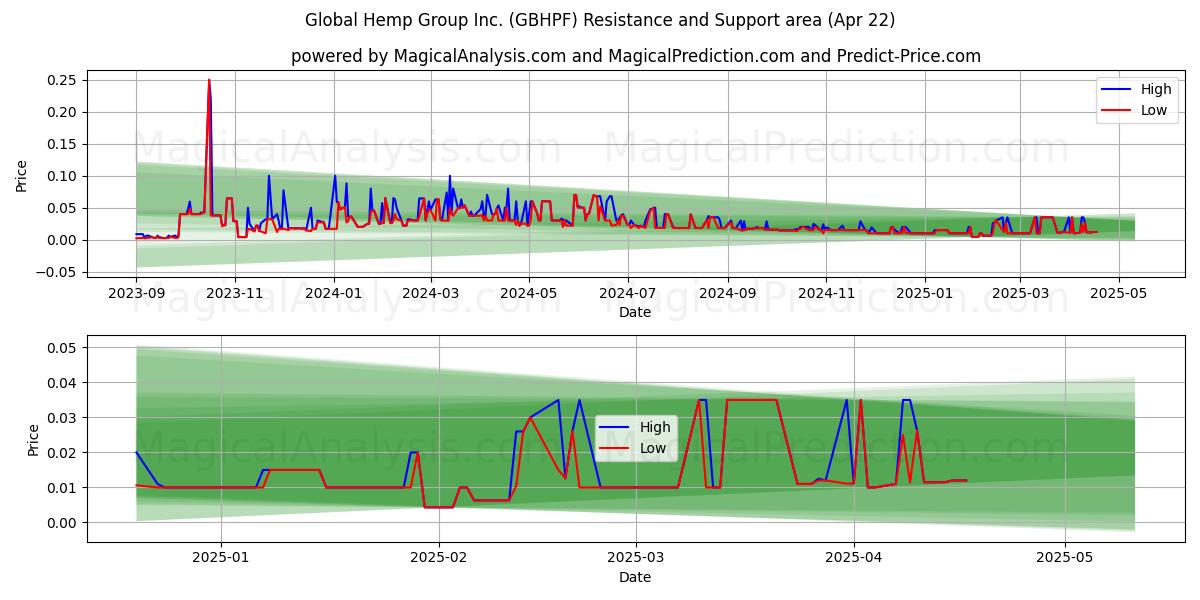Click the '2023-09' tick label
The width and height of the screenshot is (1200, 600).
[136, 293]
